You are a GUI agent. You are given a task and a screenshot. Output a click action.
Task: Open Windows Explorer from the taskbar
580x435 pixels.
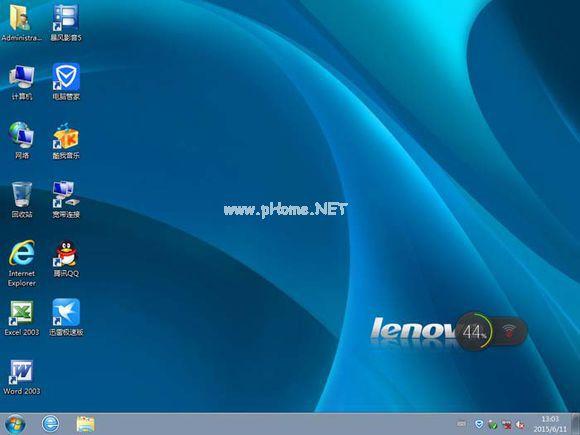(85, 424)
